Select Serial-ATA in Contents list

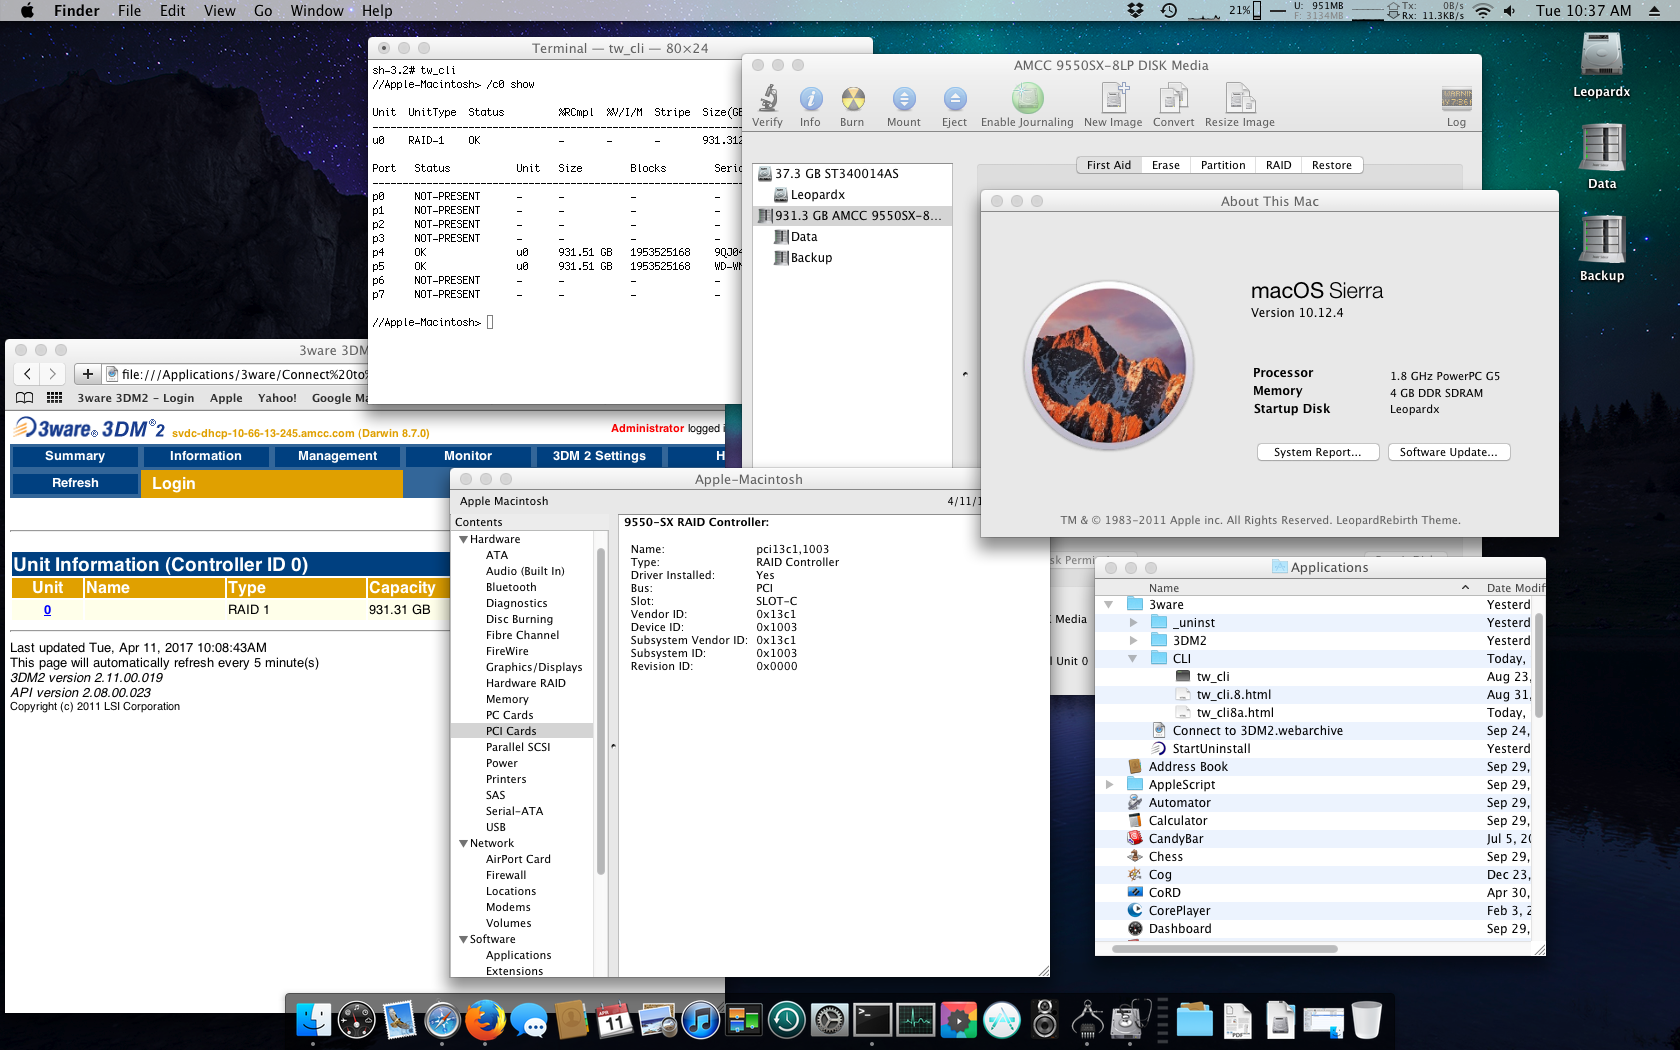(514, 811)
